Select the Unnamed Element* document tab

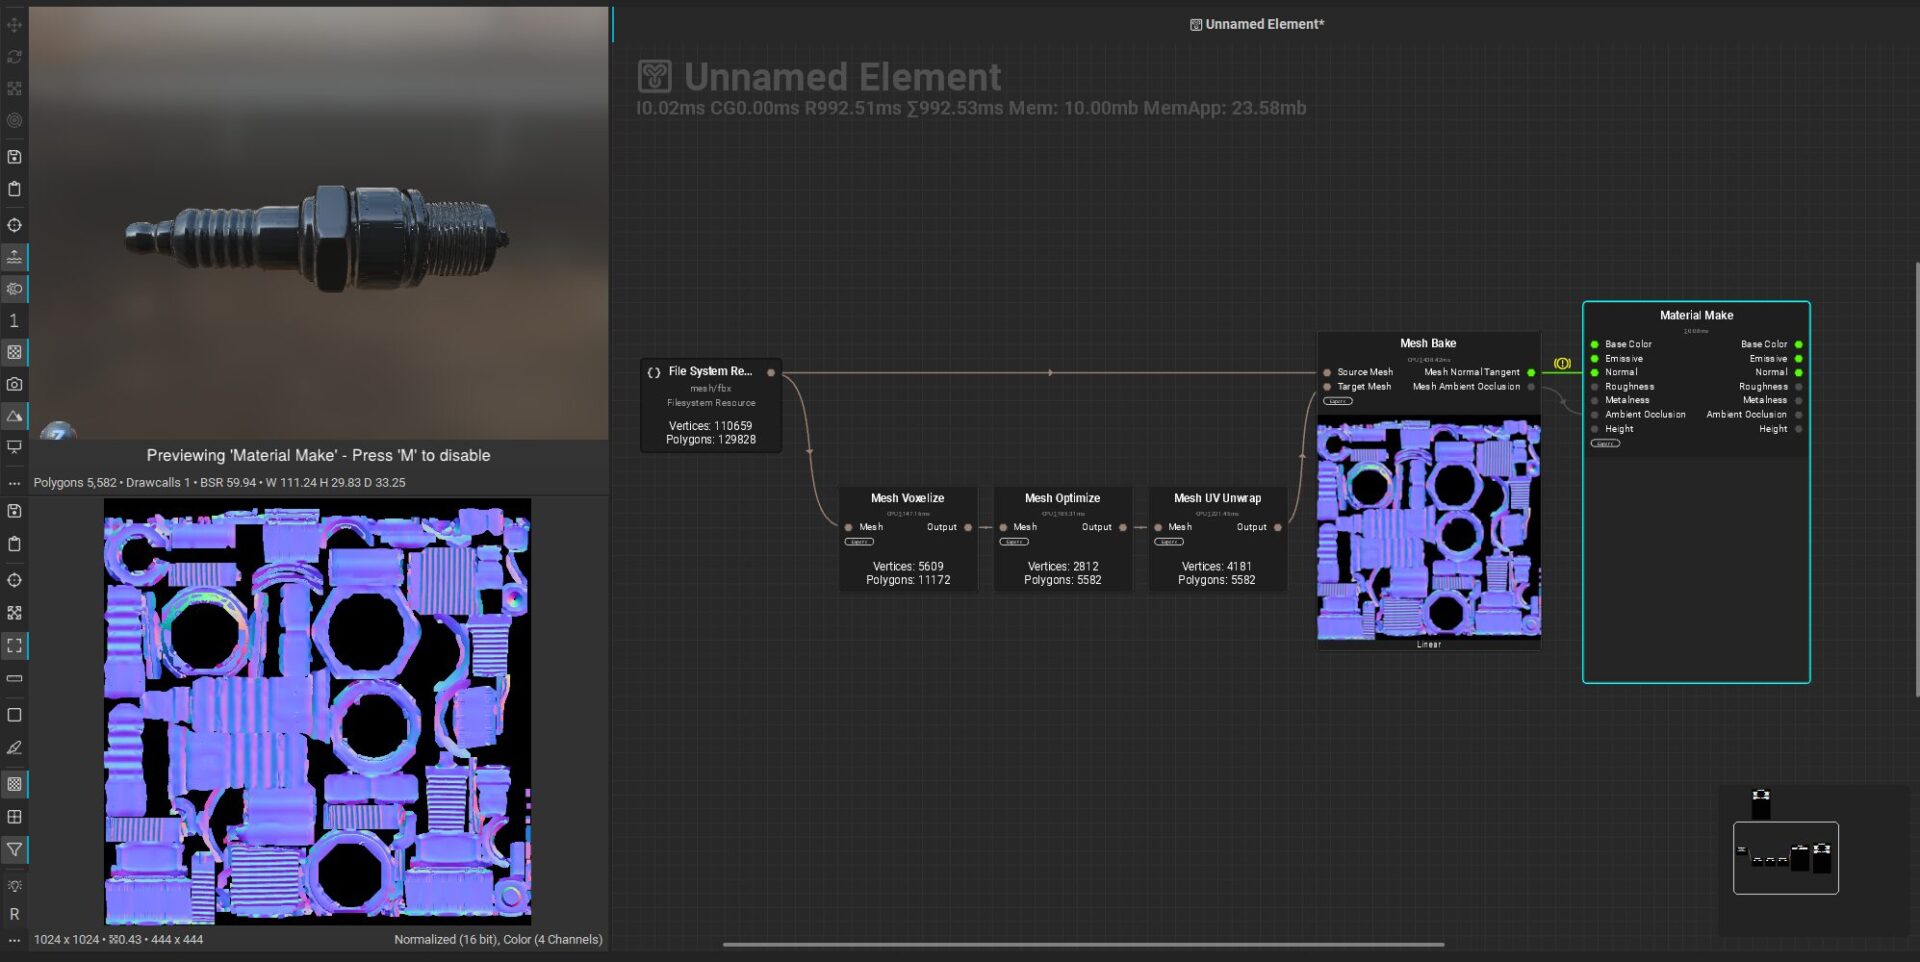tap(1256, 24)
